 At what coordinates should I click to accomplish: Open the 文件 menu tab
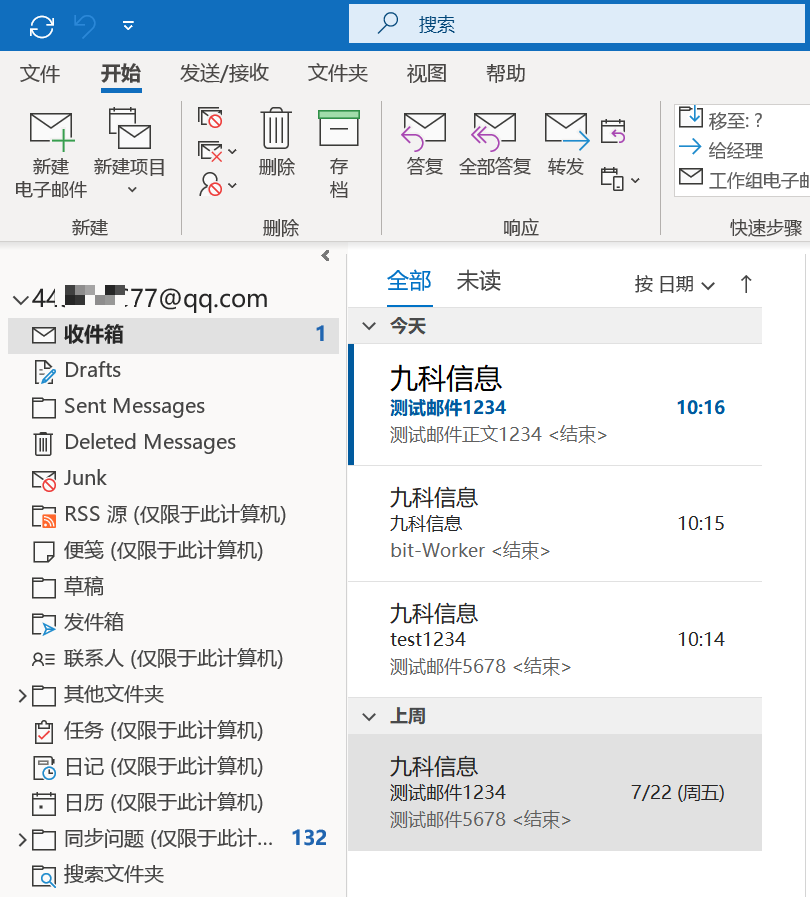pos(40,73)
